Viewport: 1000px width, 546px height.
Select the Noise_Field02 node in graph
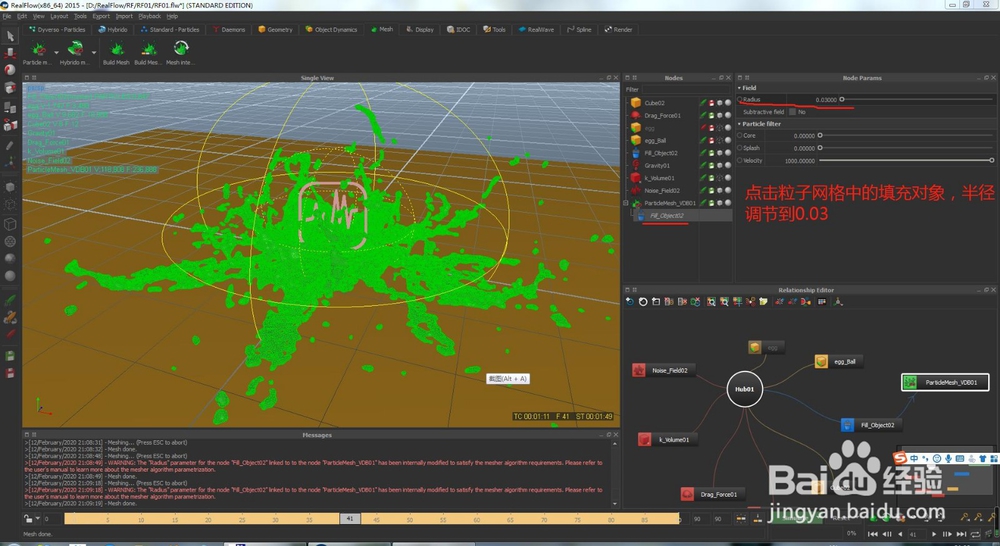tap(663, 370)
